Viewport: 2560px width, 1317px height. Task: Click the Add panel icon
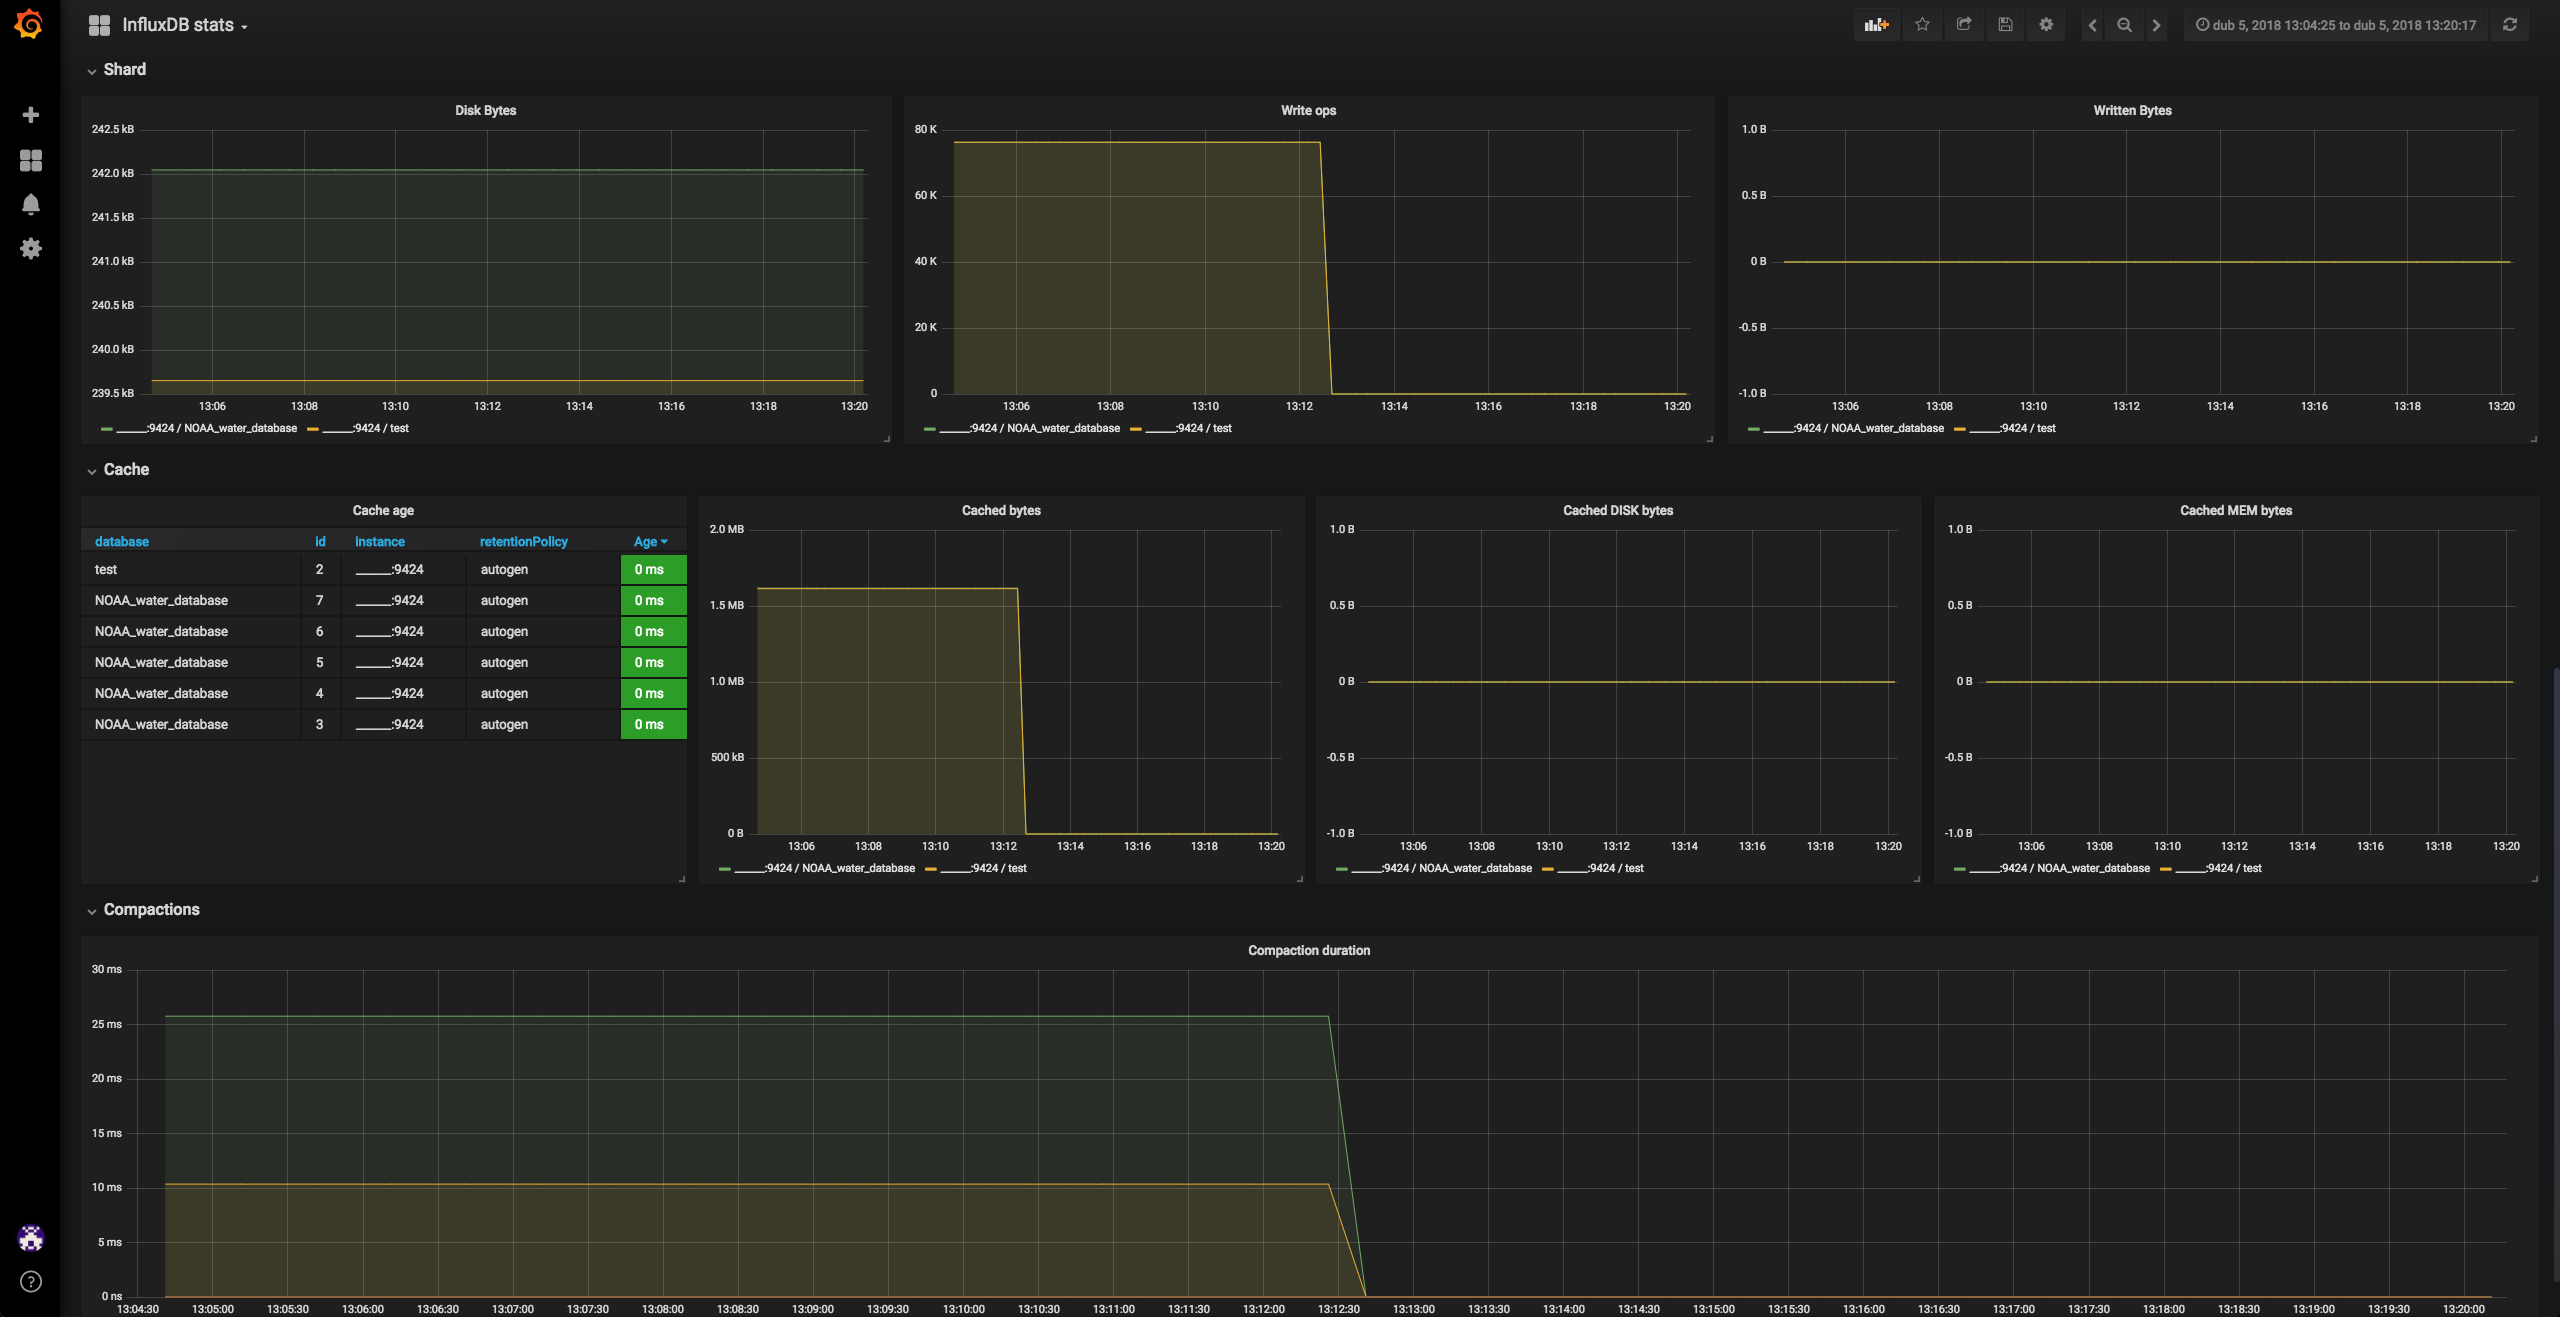pyautogui.click(x=1876, y=25)
